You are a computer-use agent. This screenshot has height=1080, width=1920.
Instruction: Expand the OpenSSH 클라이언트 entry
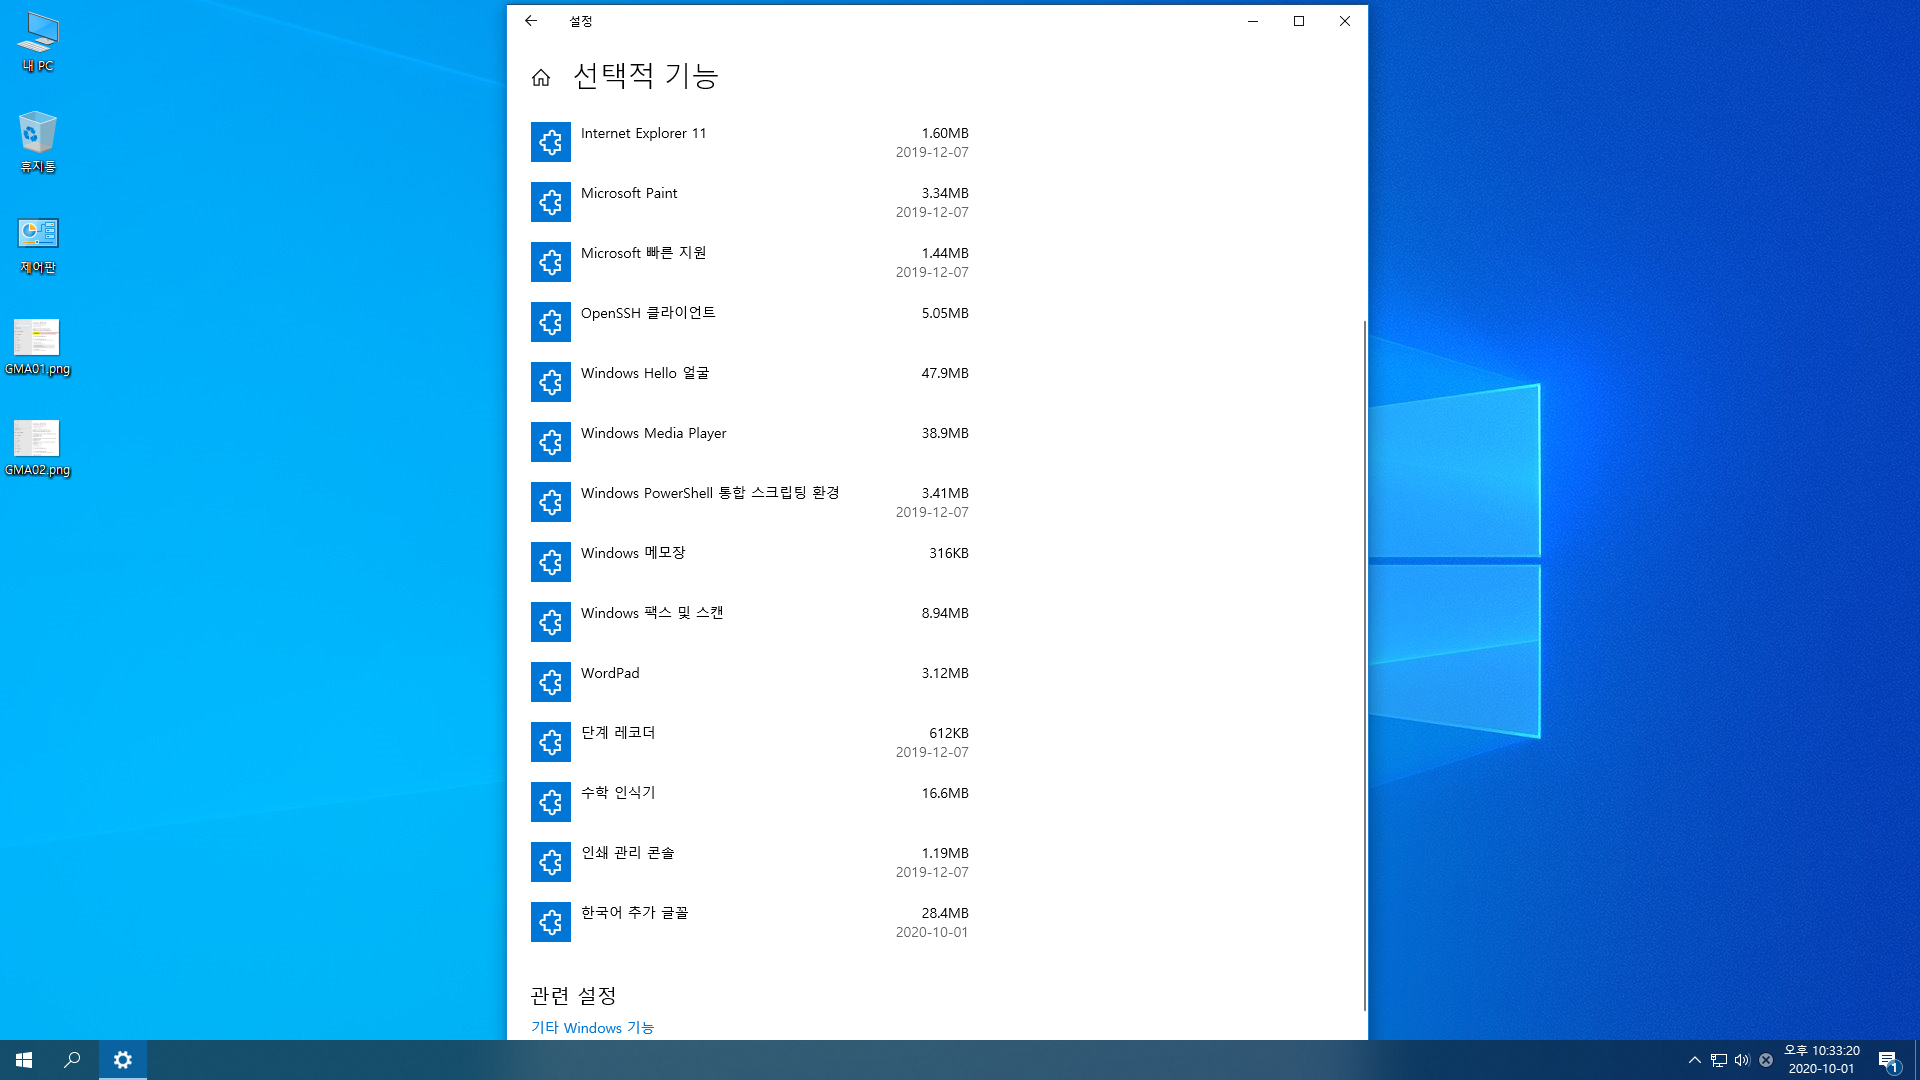coord(648,313)
